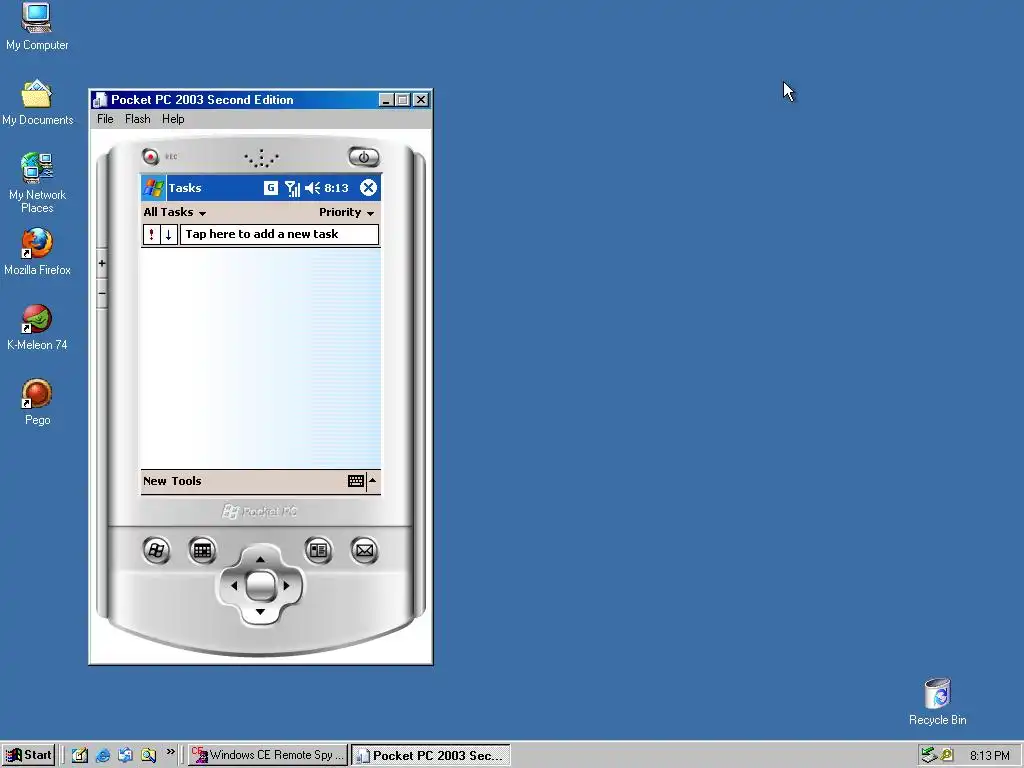Viewport: 1024px width, 768px height.
Task: Click the D-pad down arrow
Action: coord(260,612)
